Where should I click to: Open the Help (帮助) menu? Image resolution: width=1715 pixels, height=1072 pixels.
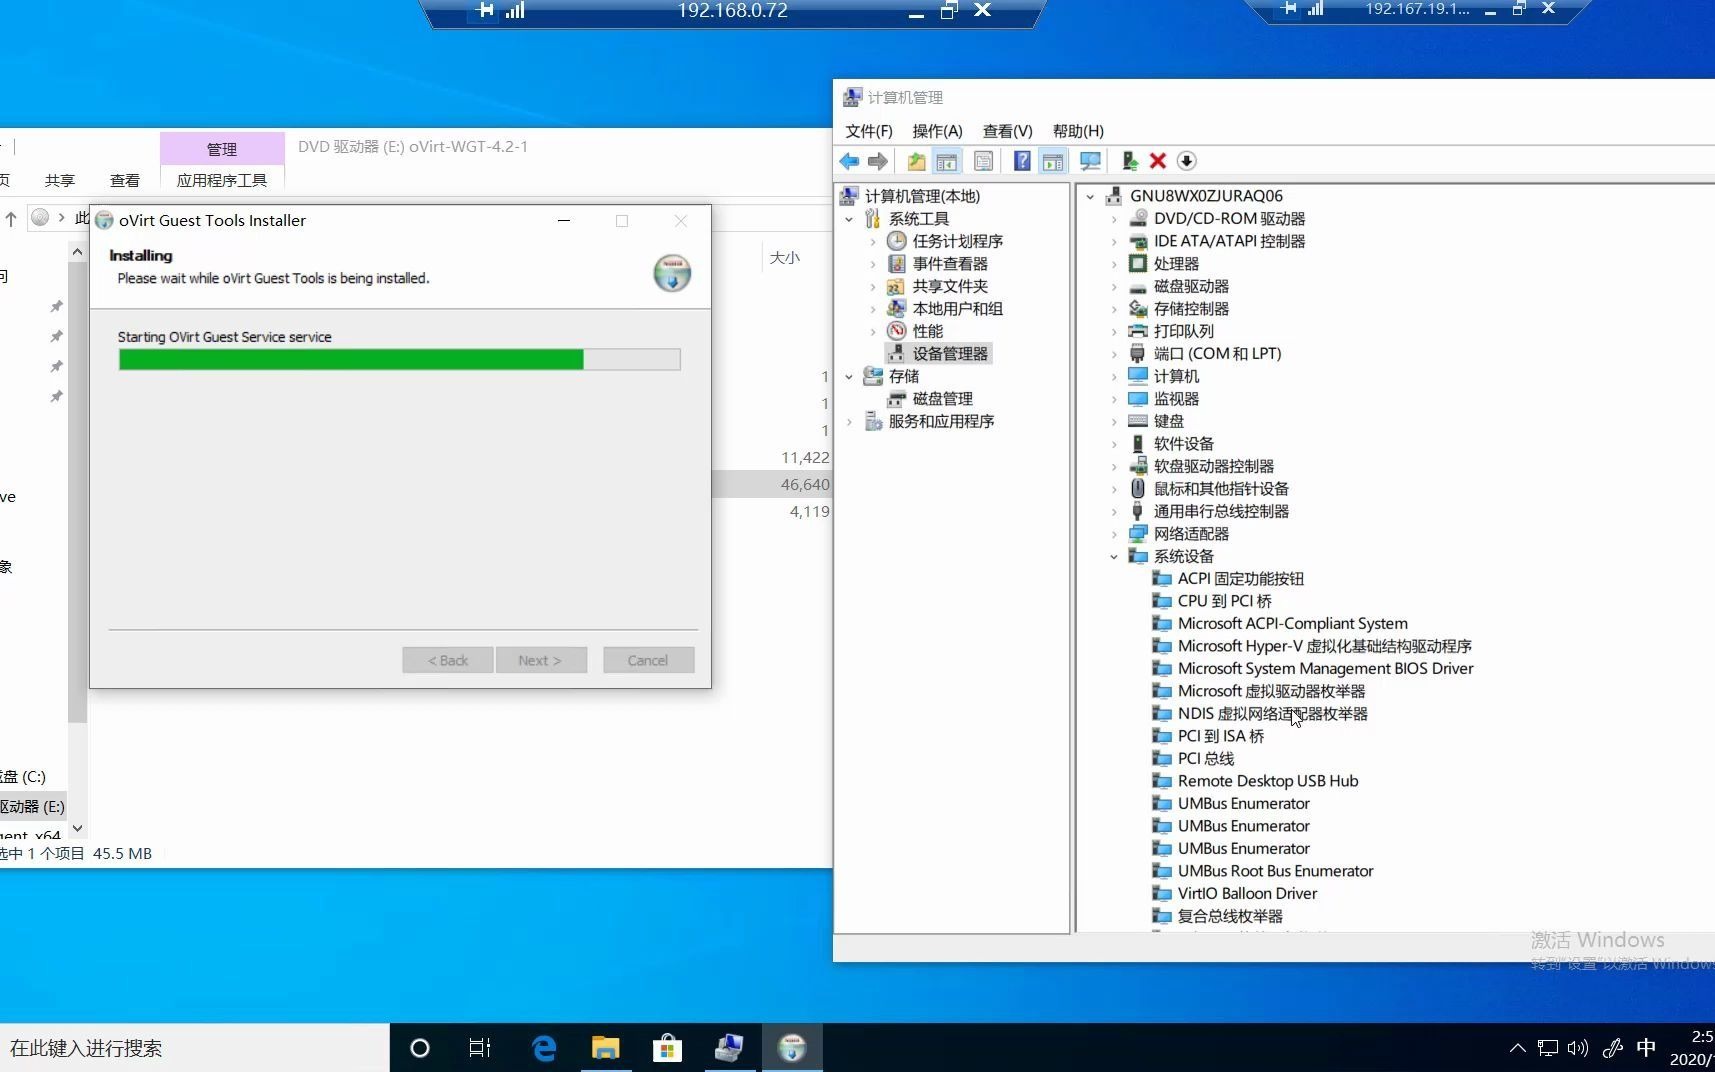[1078, 131]
